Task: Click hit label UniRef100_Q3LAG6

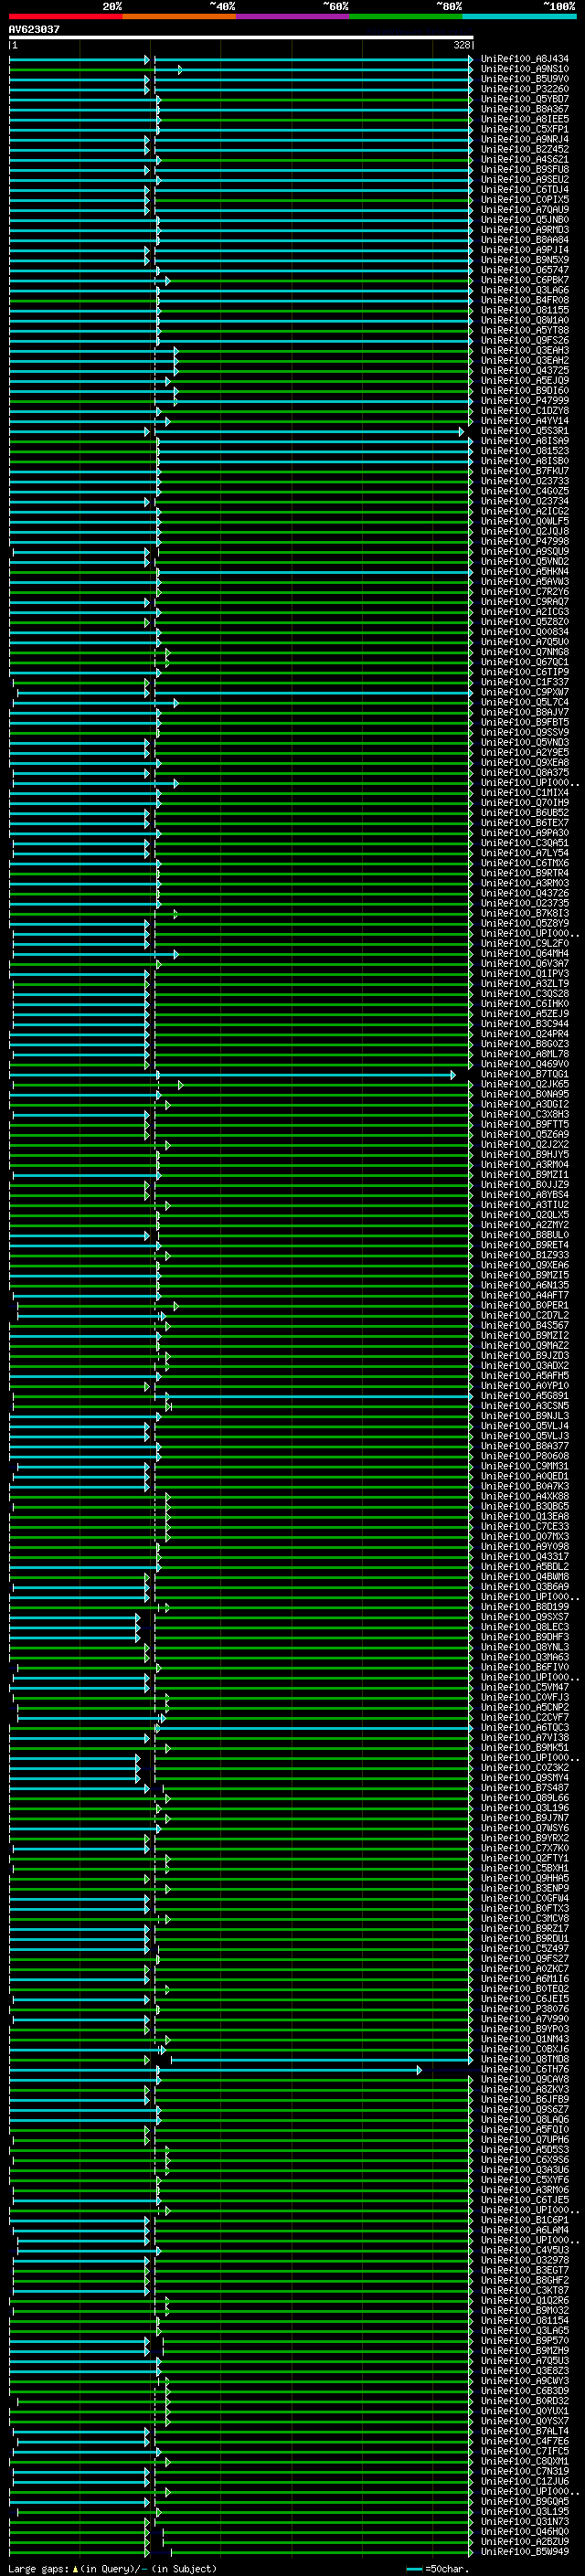Action: coord(525,290)
